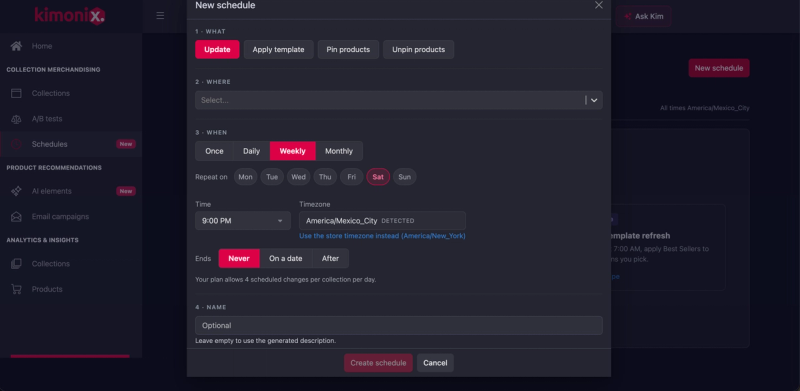The image size is (800, 391).
Task: Switch frequency to Daily
Action: tap(252, 151)
